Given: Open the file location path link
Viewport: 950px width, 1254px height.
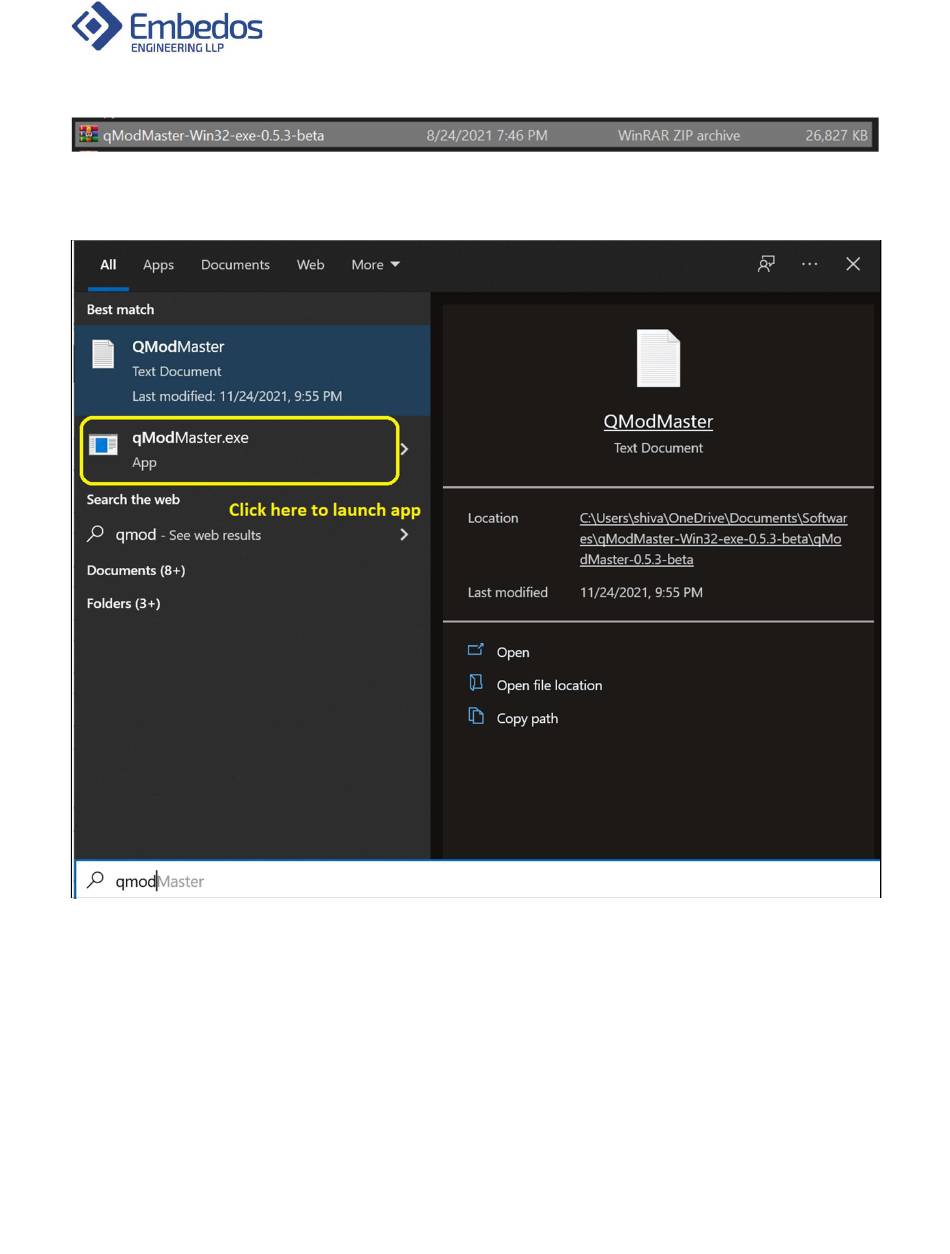Looking at the screenshot, I should [x=713, y=539].
